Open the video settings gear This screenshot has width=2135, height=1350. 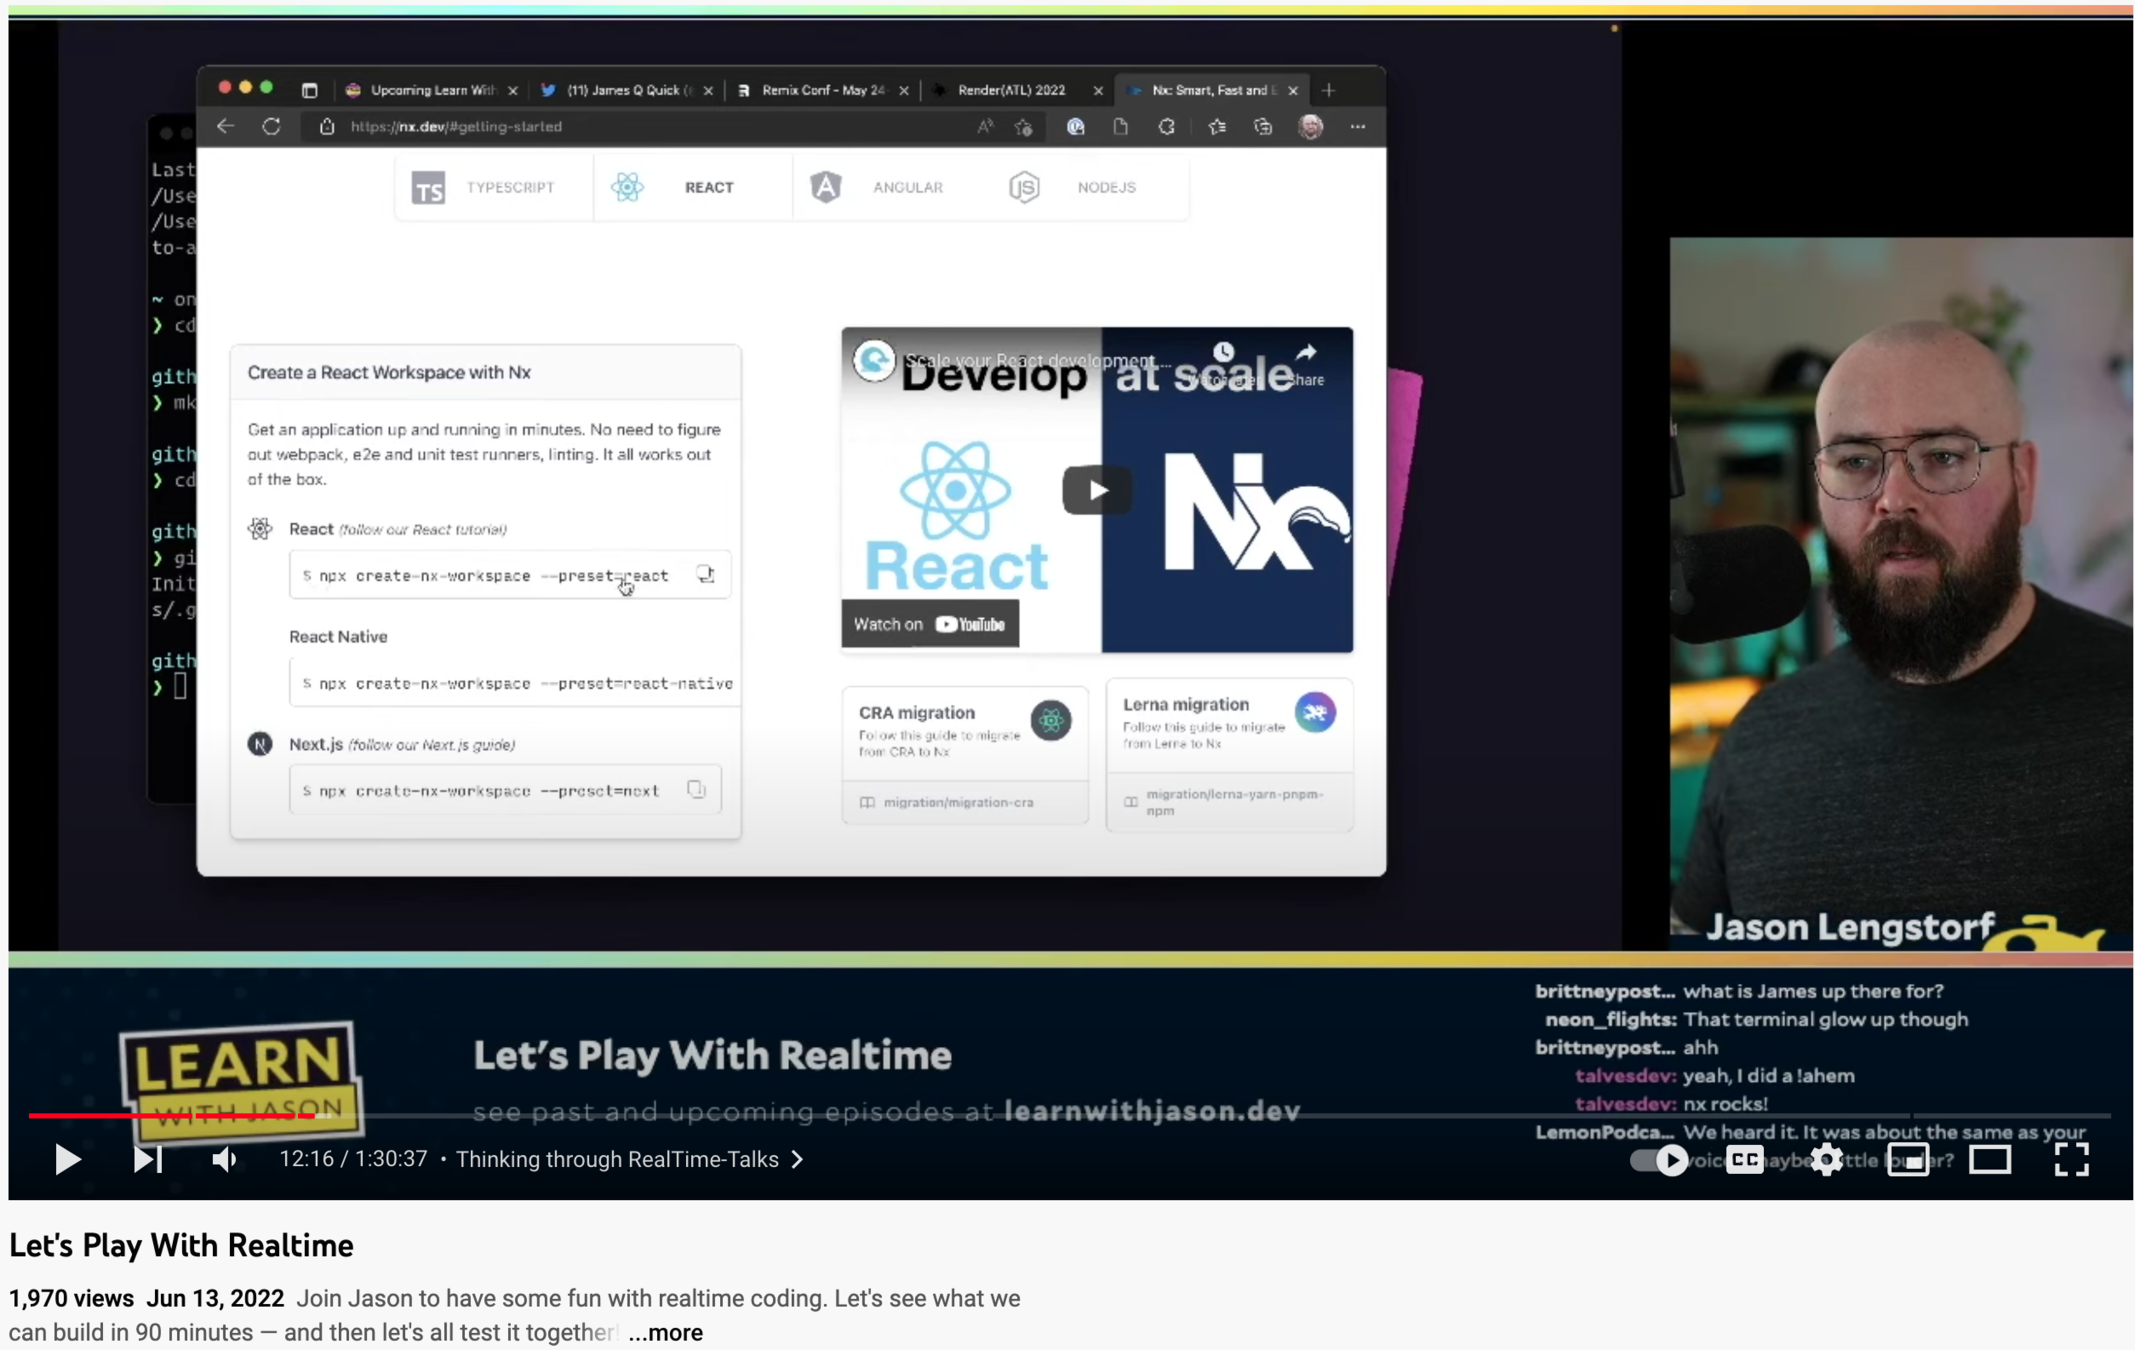tap(1826, 1159)
